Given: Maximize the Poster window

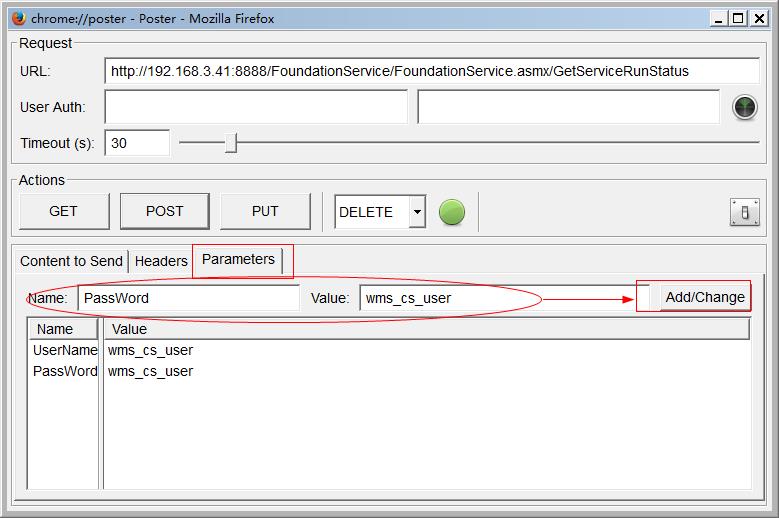Looking at the screenshot, I should [x=738, y=19].
